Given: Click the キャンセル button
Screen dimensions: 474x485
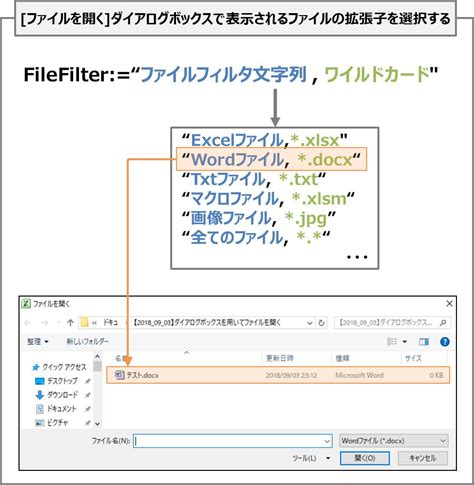Looking at the screenshot, I should coord(423,458).
